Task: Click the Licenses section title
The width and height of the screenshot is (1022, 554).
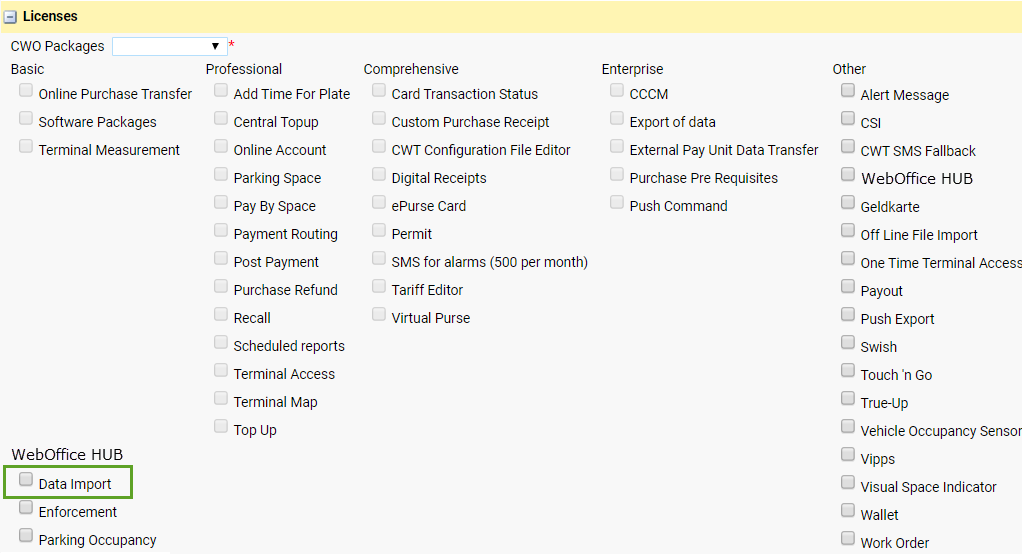Action: (50, 16)
